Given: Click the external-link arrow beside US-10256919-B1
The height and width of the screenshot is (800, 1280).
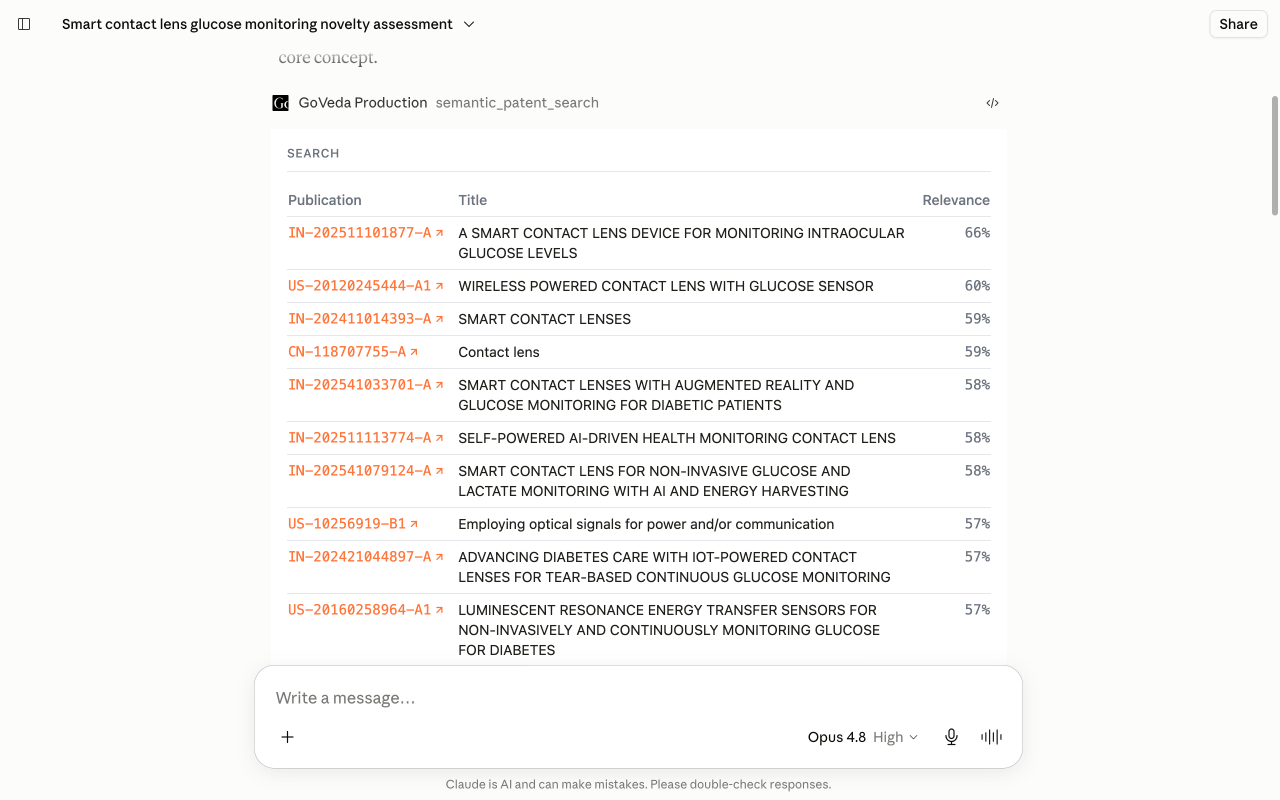Looking at the screenshot, I should point(414,524).
